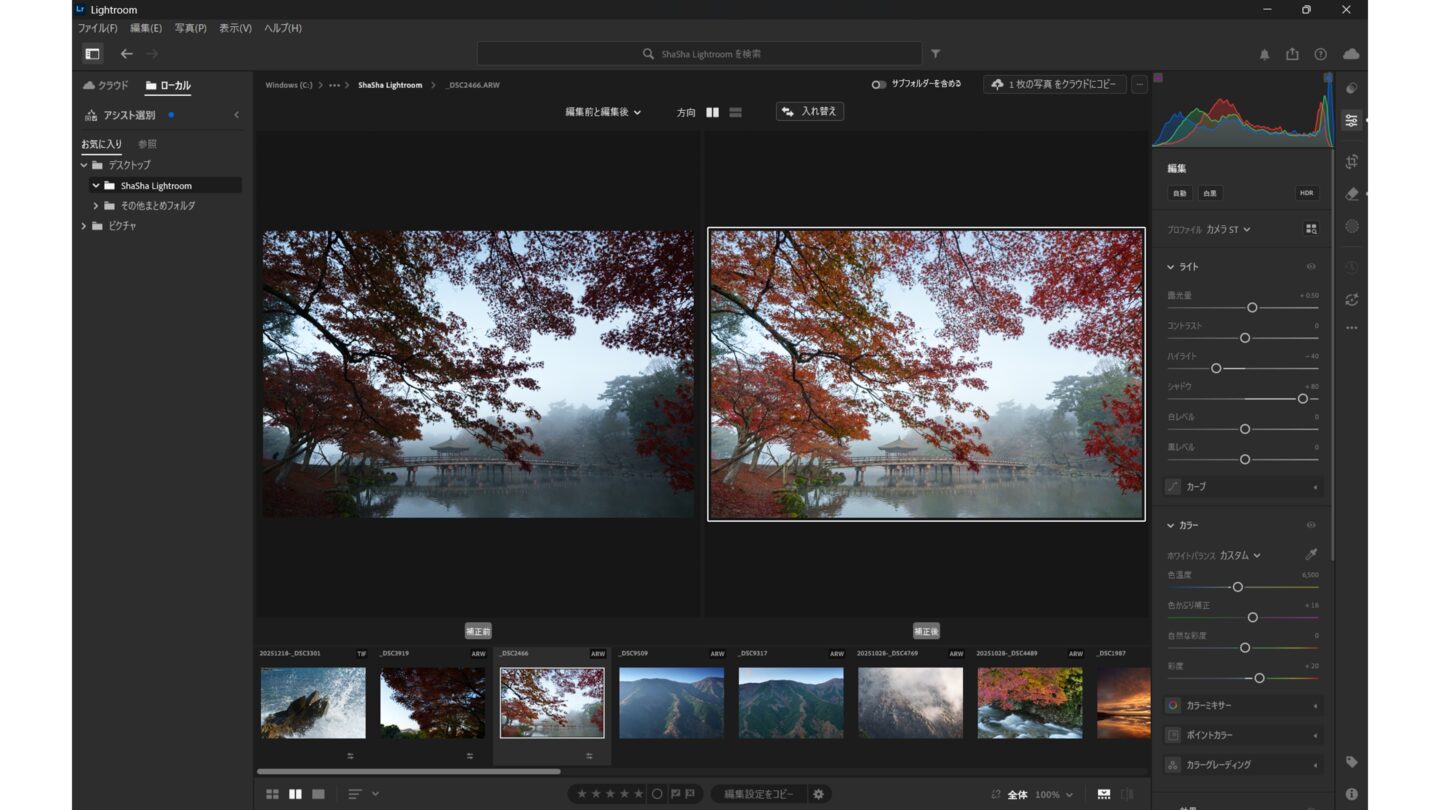This screenshot has width=1440, height=810.
Task: Select the healing eraser tool
Action: 1351,194
